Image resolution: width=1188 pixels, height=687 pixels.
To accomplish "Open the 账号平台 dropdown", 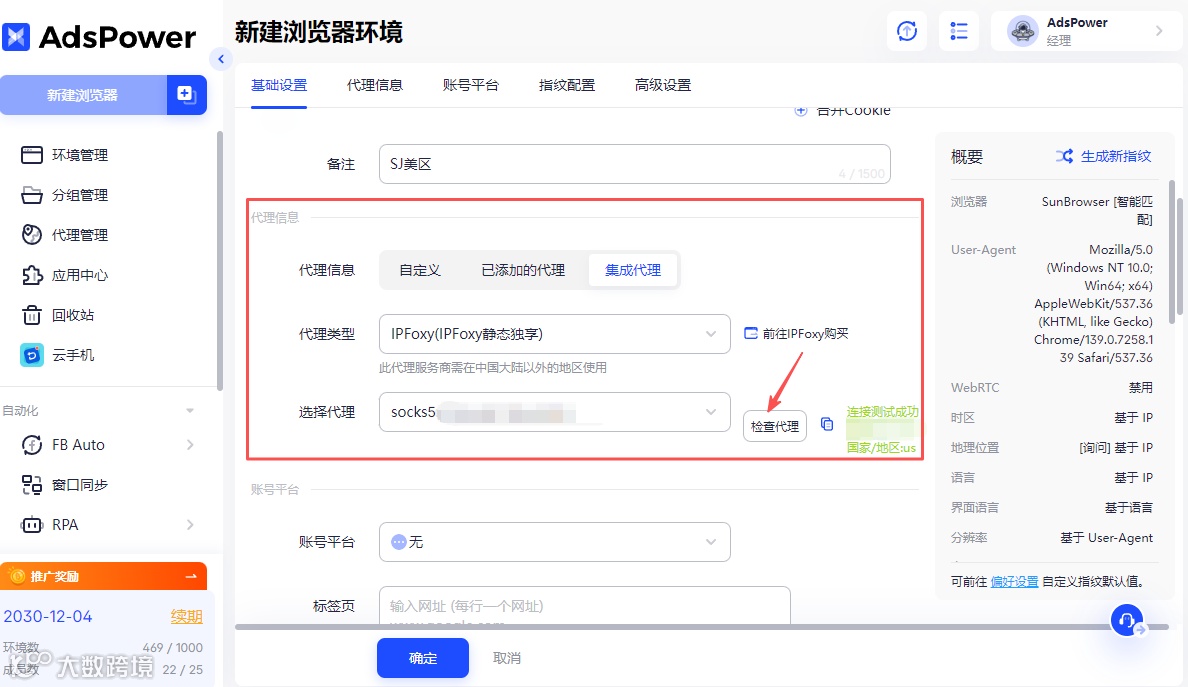I will 555,542.
